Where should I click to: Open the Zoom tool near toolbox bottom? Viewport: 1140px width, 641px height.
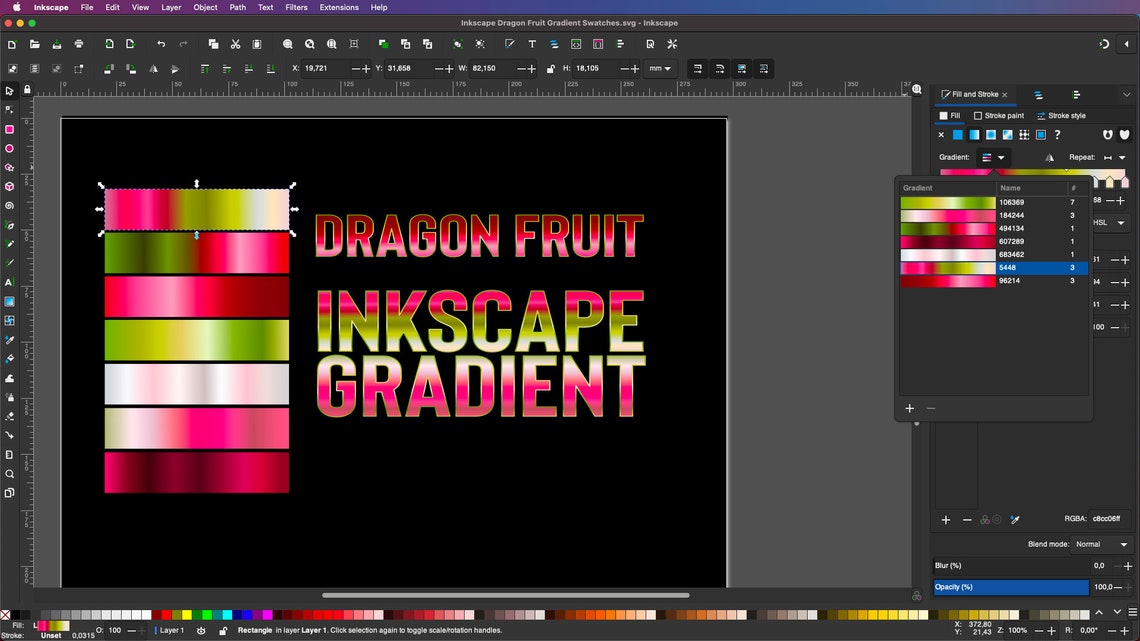tap(11, 474)
